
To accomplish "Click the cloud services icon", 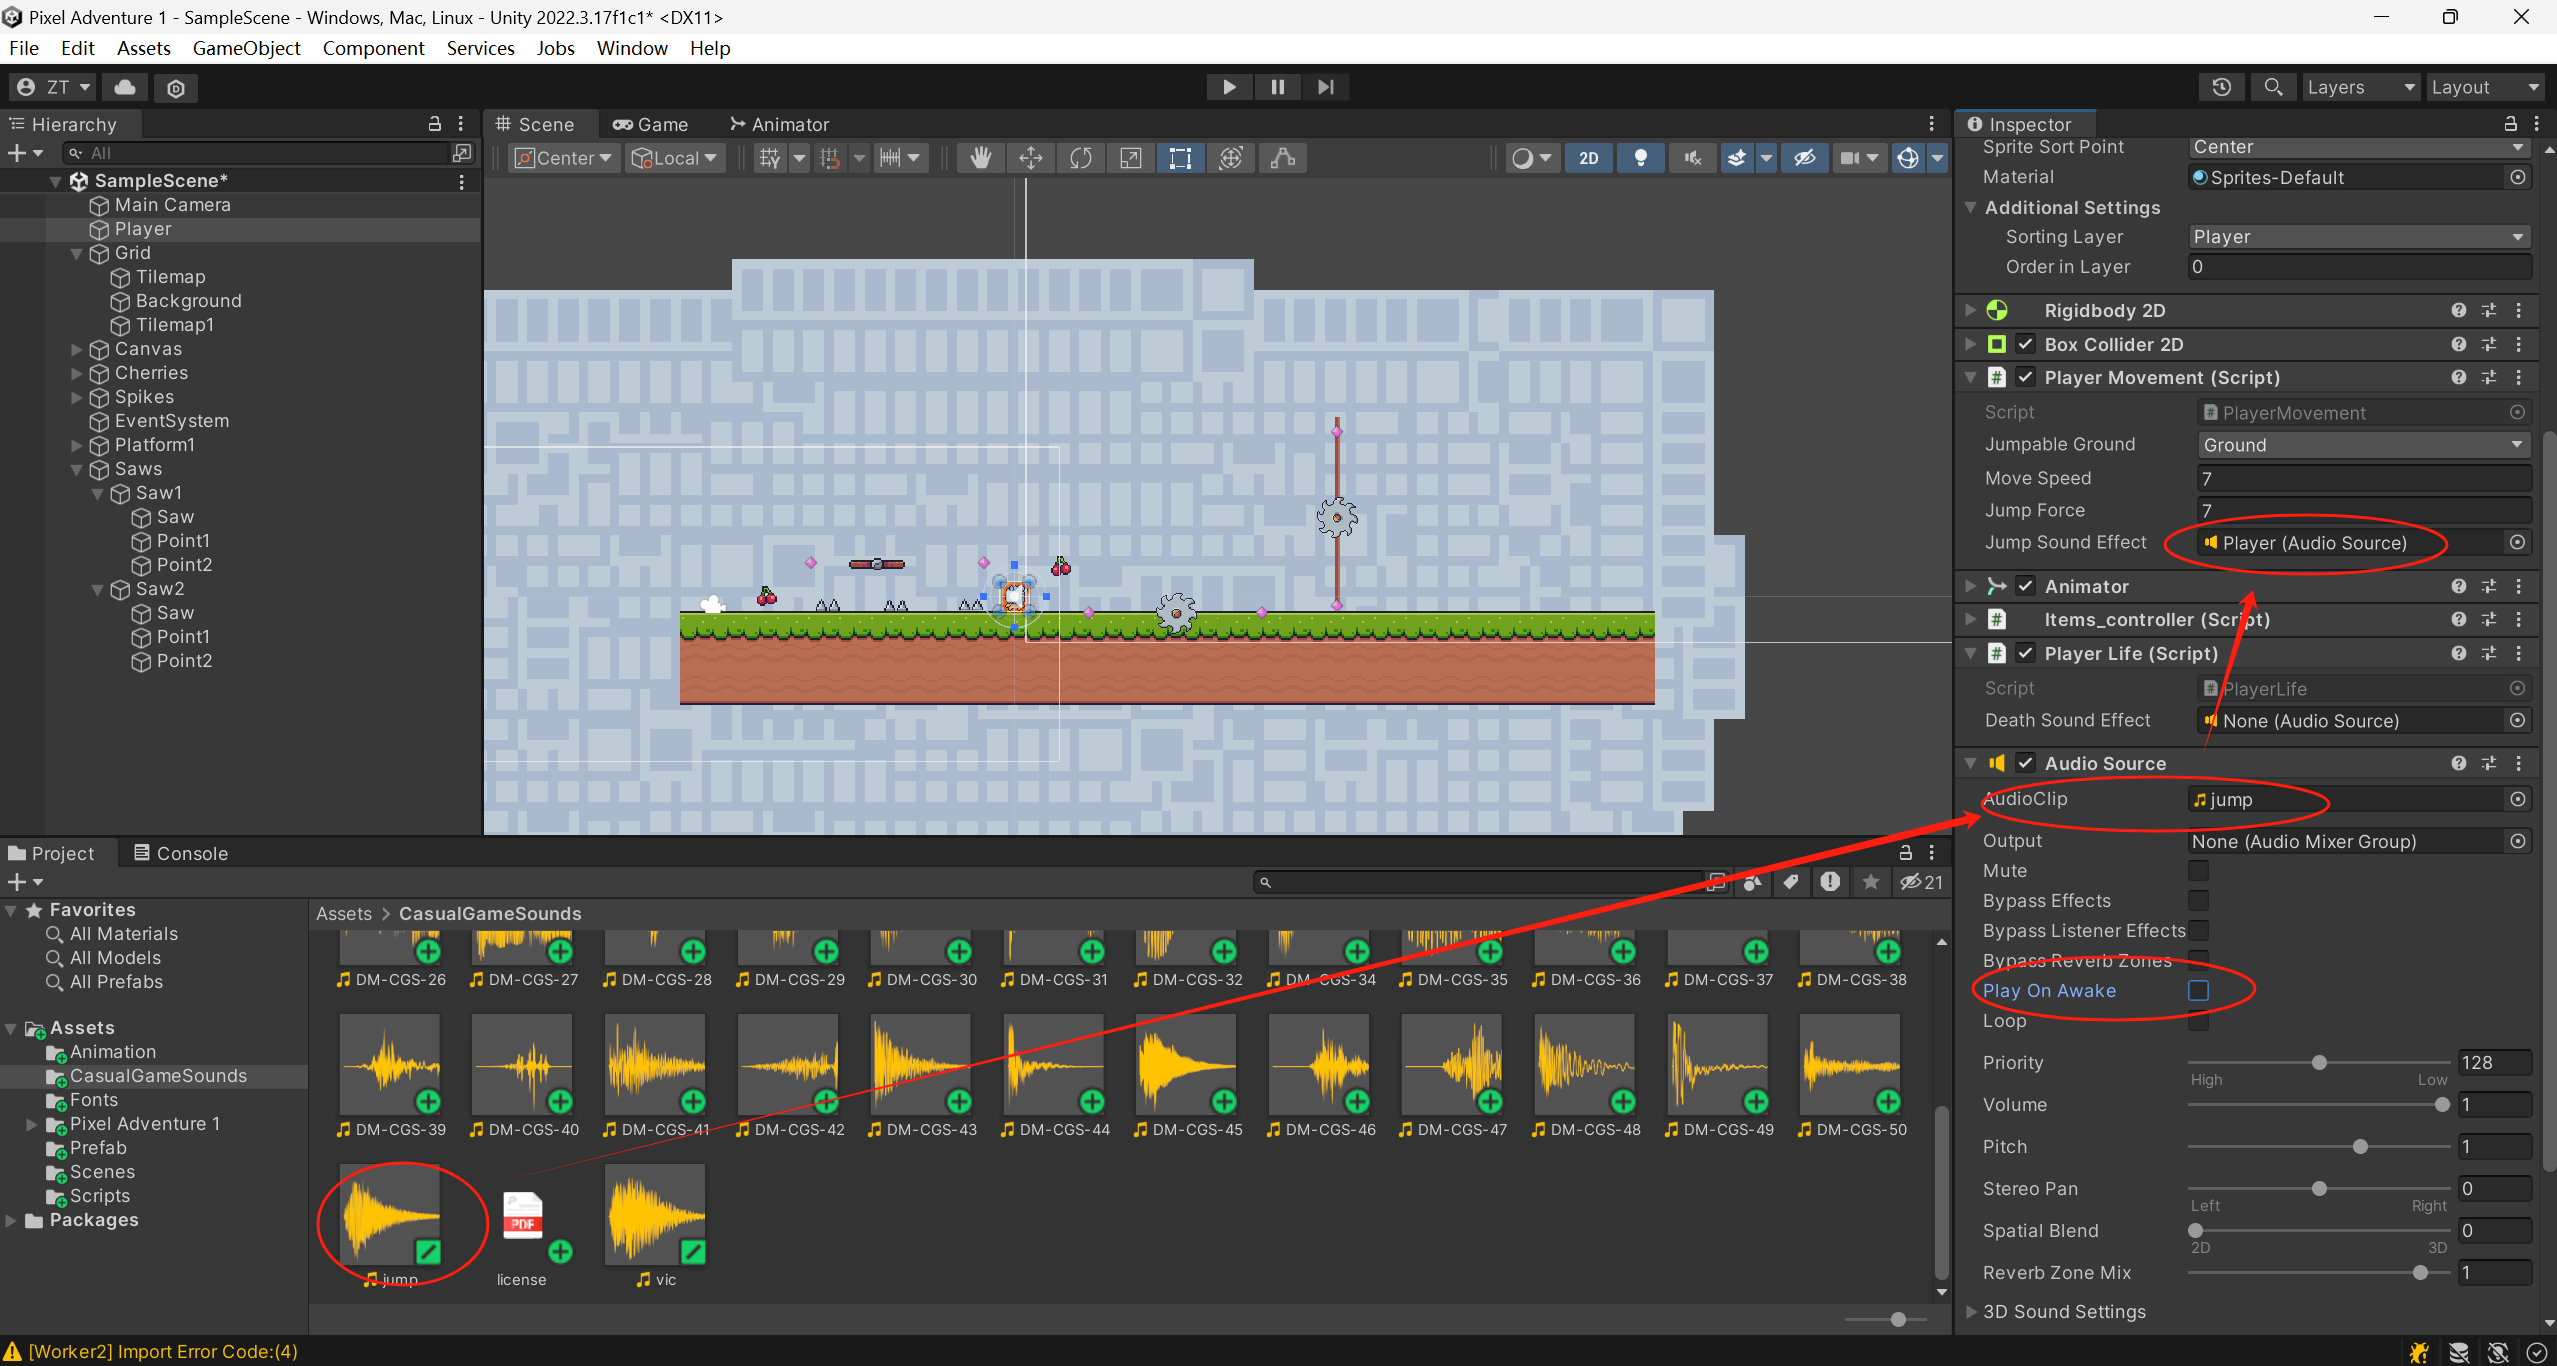I will coord(125,87).
